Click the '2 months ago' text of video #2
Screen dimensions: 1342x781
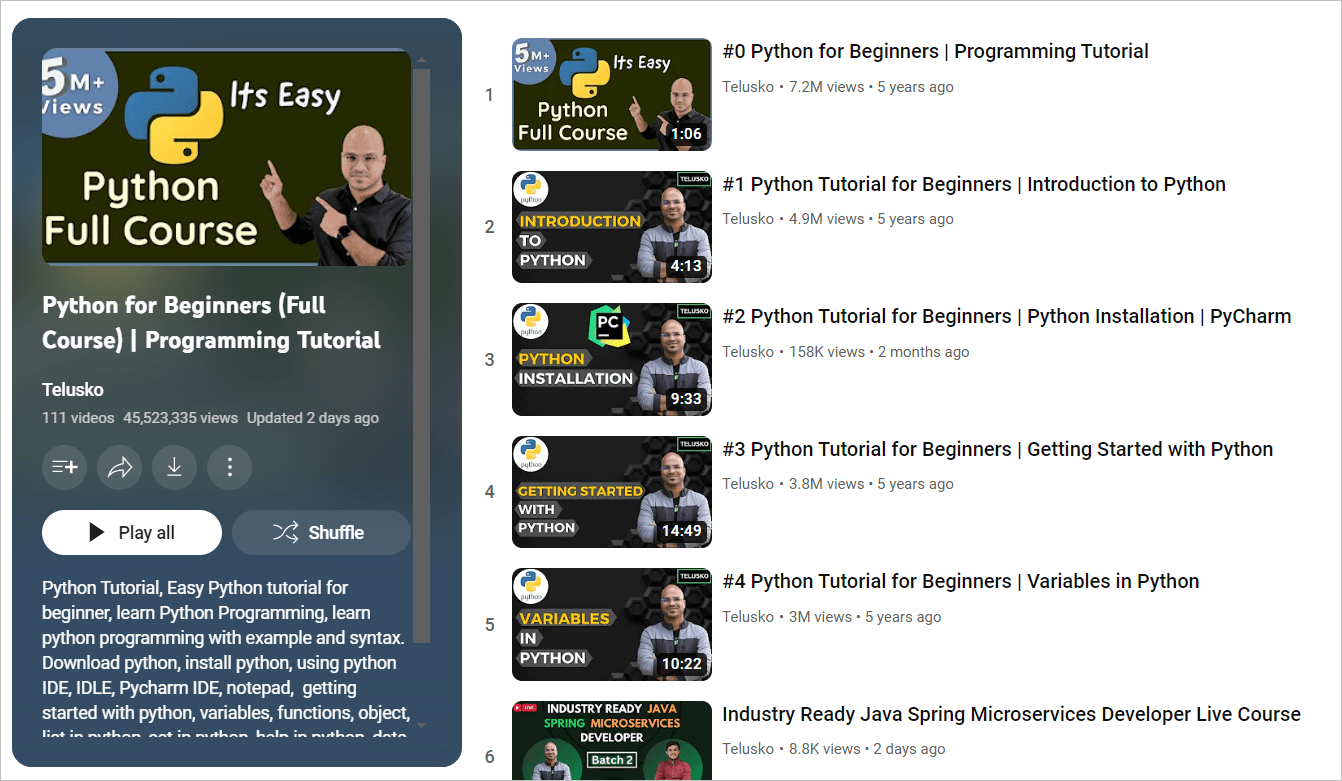(x=923, y=352)
